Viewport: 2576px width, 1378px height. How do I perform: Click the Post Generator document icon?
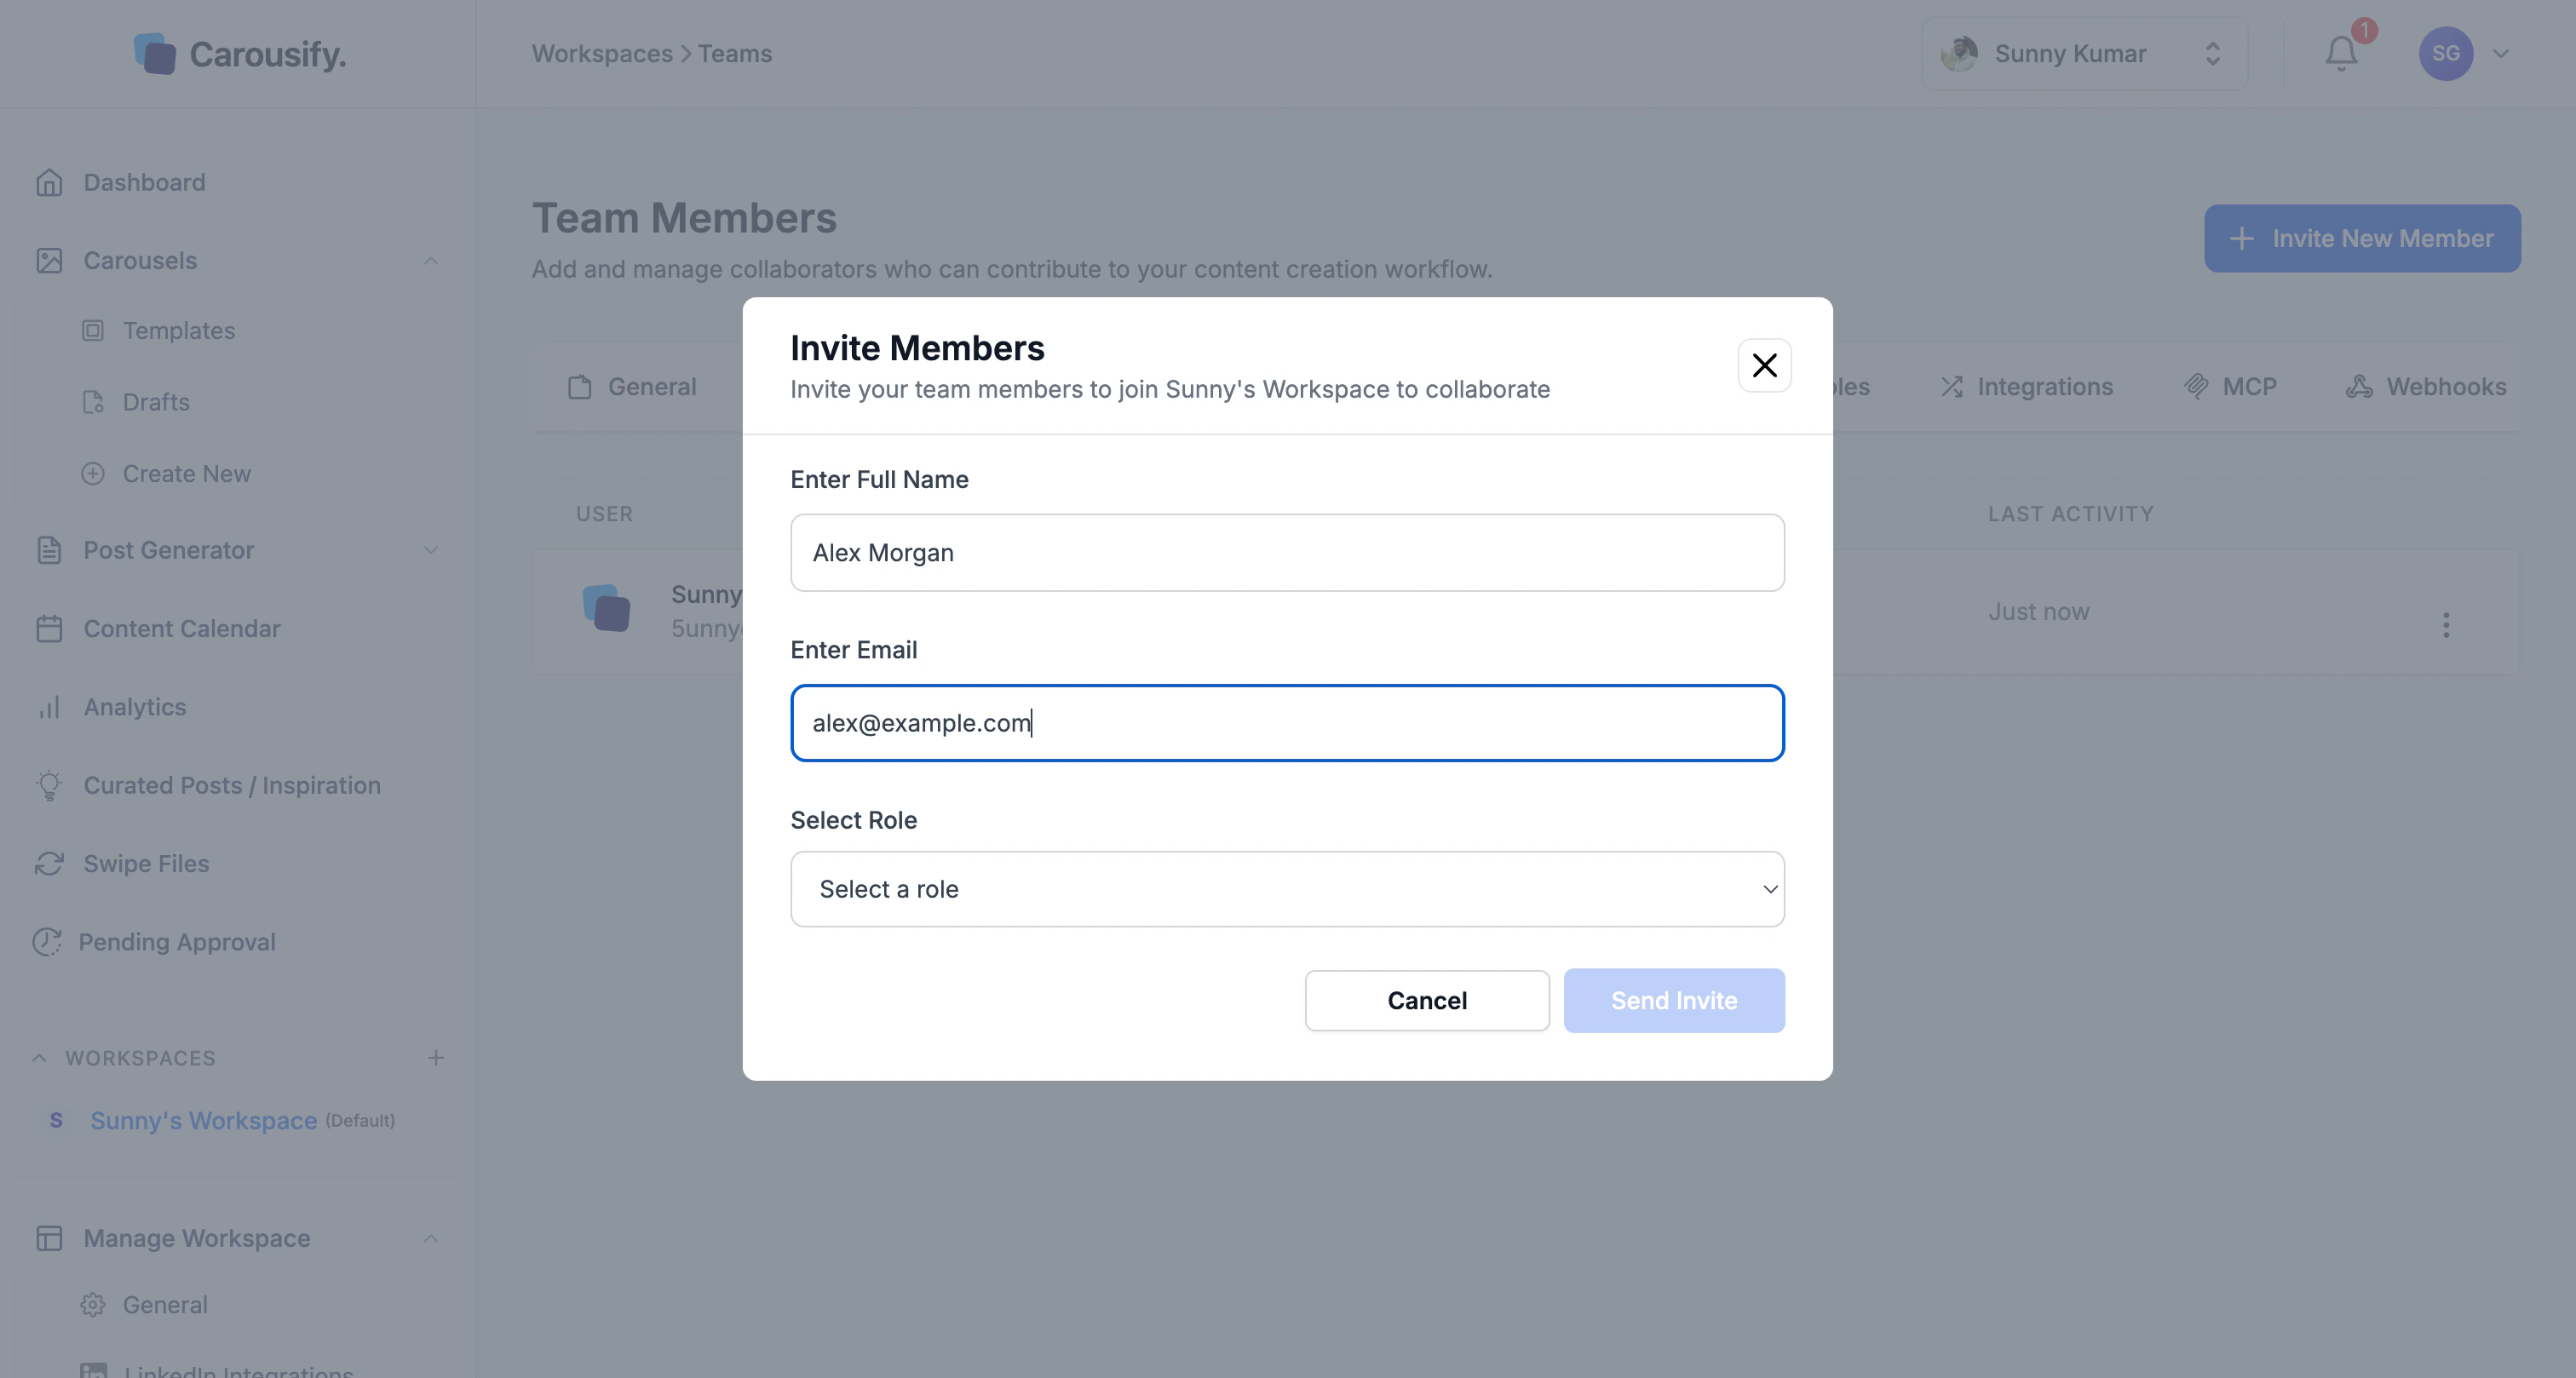tap(49, 550)
